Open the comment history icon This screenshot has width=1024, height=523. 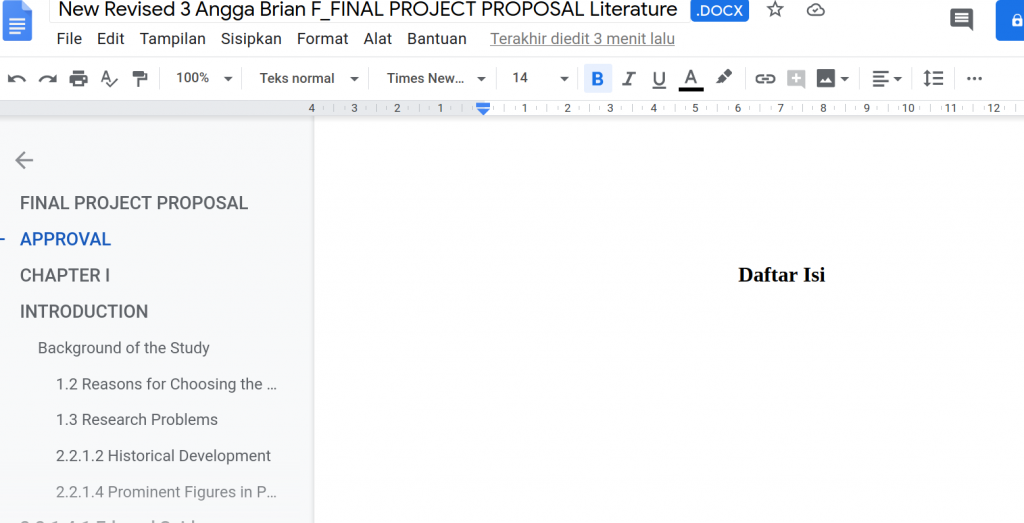coord(961,20)
